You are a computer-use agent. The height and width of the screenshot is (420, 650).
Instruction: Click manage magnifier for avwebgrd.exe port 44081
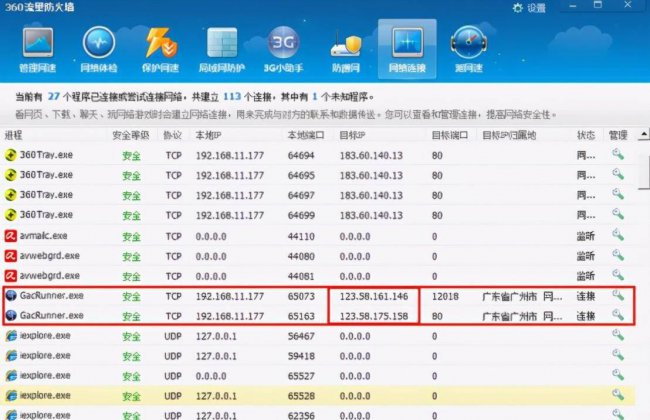point(618,275)
